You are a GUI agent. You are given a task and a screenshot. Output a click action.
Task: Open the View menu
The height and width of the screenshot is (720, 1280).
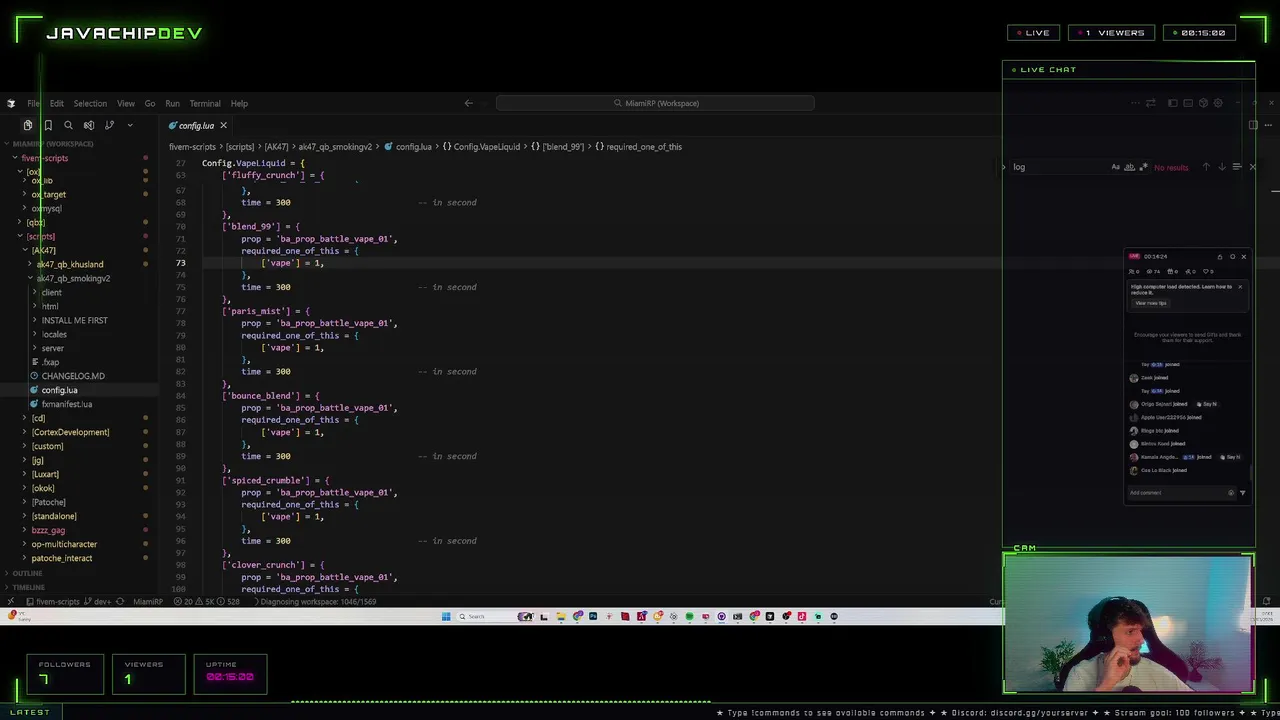click(x=126, y=103)
